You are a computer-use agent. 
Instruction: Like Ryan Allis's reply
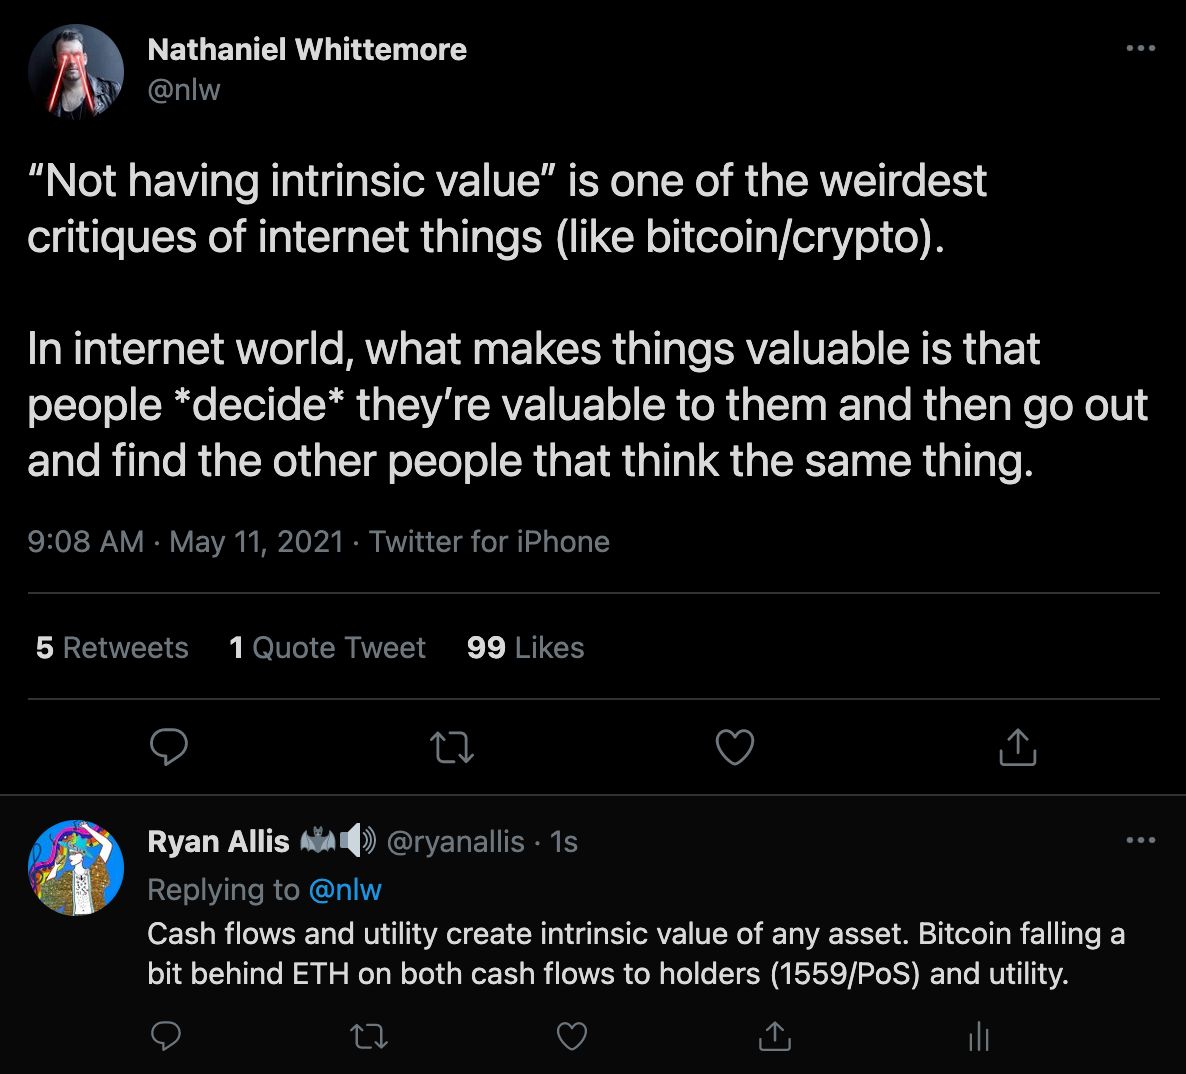[571, 1037]
